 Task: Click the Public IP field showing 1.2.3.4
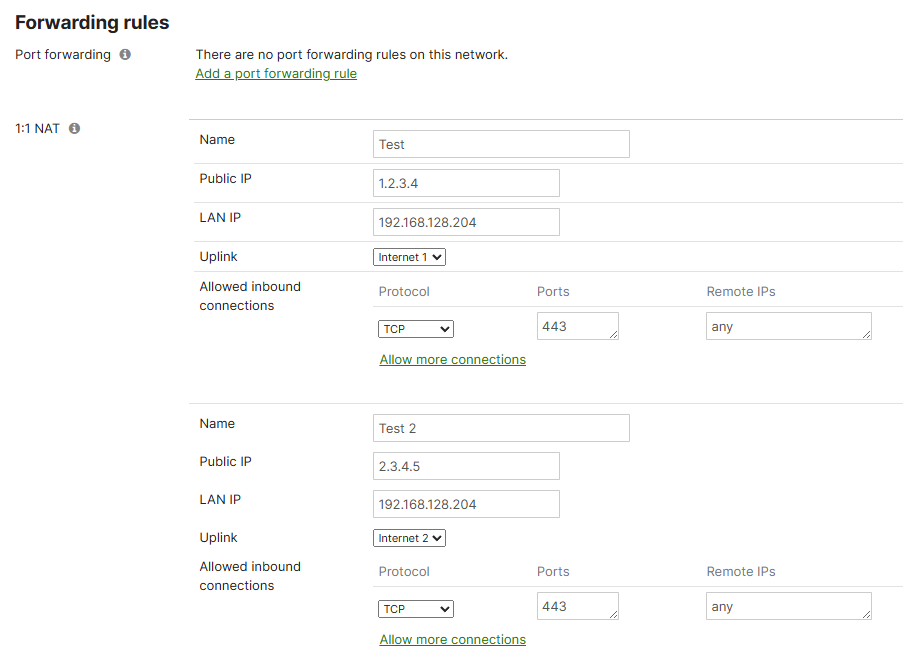tap(465, 182)
